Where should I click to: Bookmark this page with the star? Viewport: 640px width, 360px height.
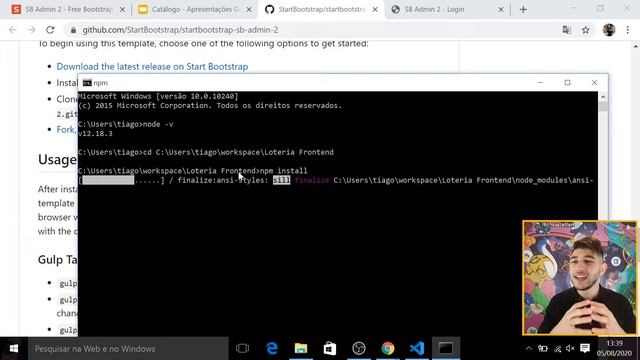(x=586, y=30)
